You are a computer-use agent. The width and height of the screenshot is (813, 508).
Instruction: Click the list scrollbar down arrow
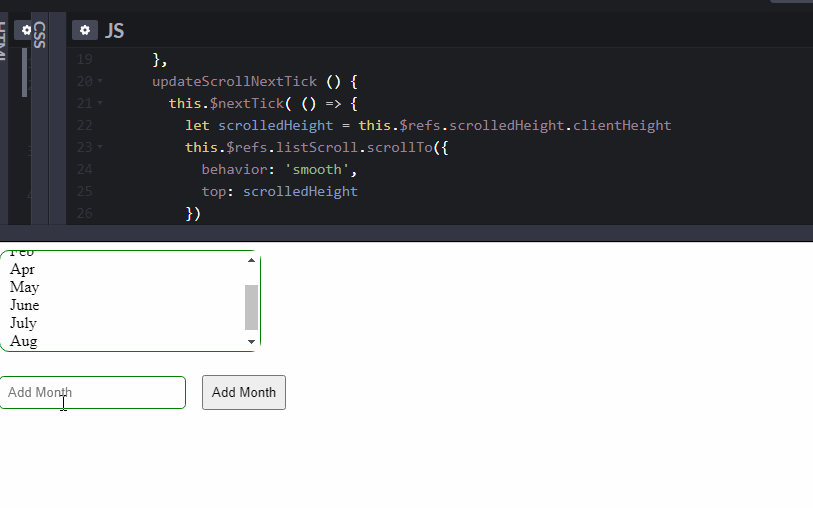point(251,342)
